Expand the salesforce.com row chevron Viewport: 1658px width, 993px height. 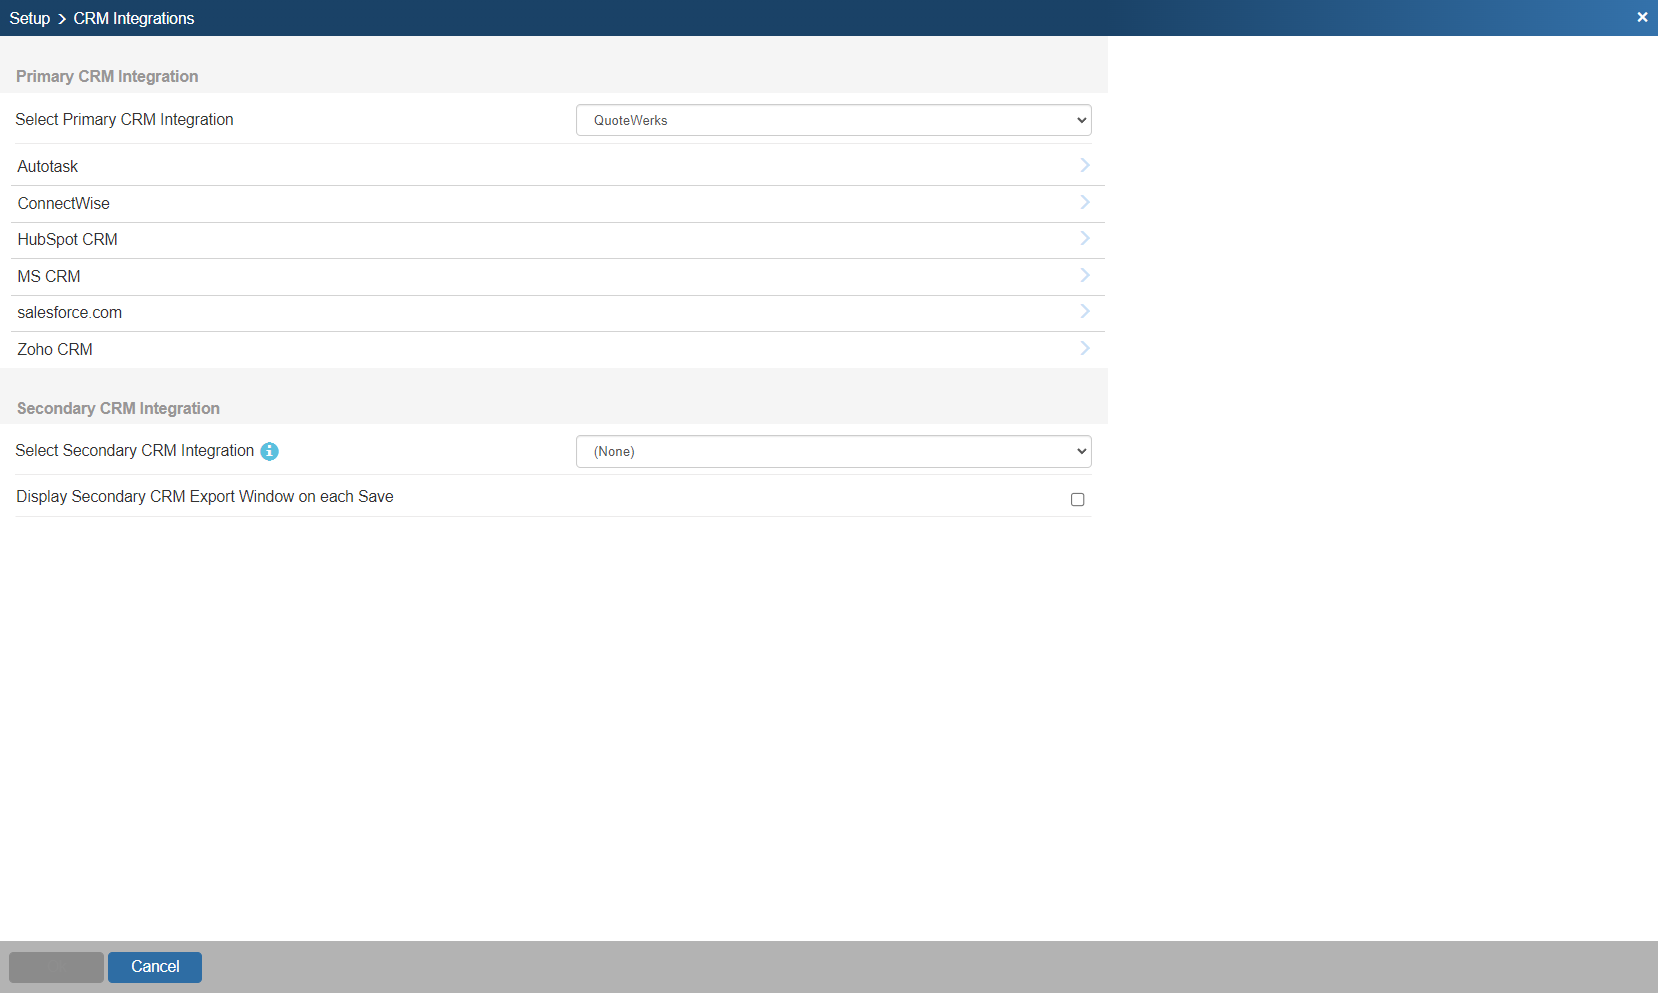coord(1085,311)
